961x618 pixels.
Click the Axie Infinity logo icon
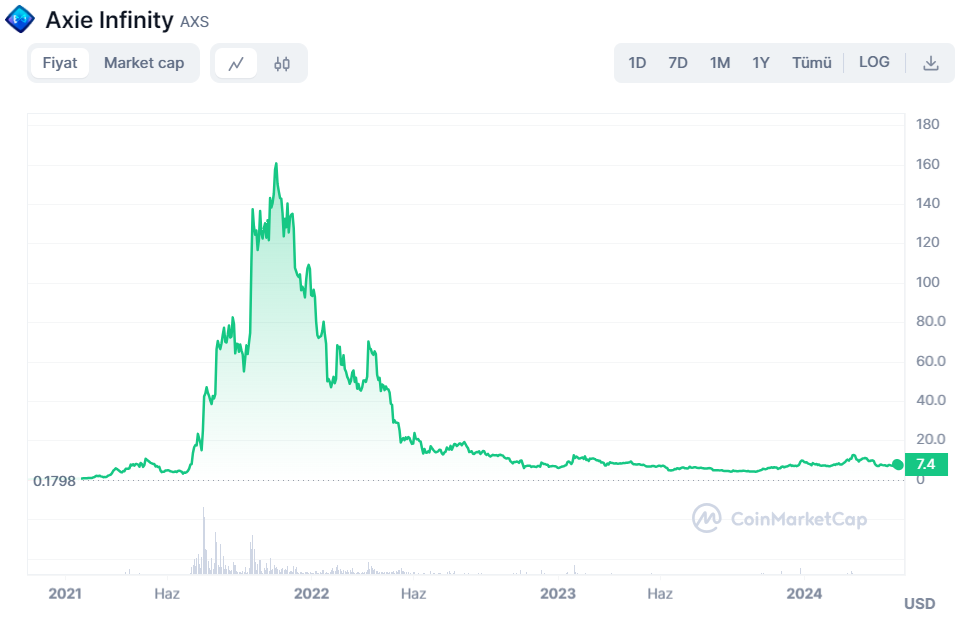(20, 19)
